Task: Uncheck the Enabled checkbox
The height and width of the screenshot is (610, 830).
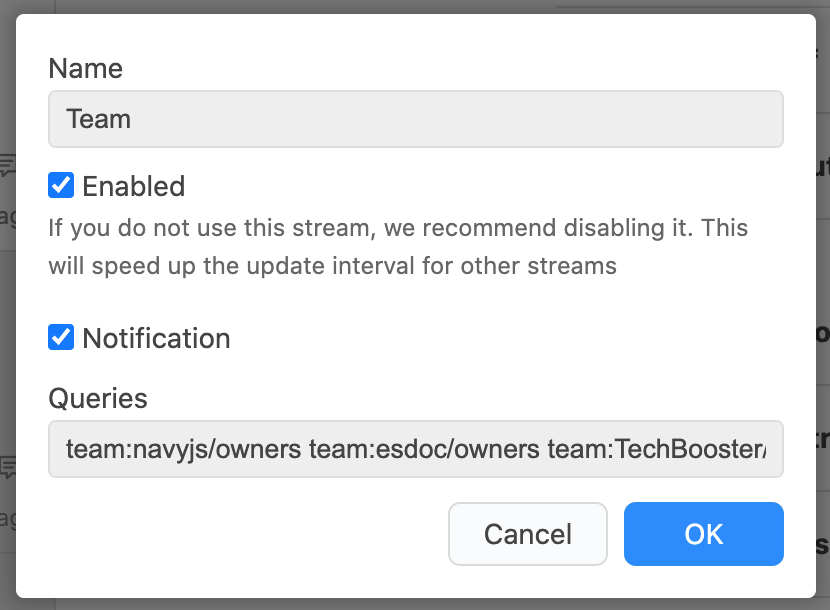Action: 61,185
